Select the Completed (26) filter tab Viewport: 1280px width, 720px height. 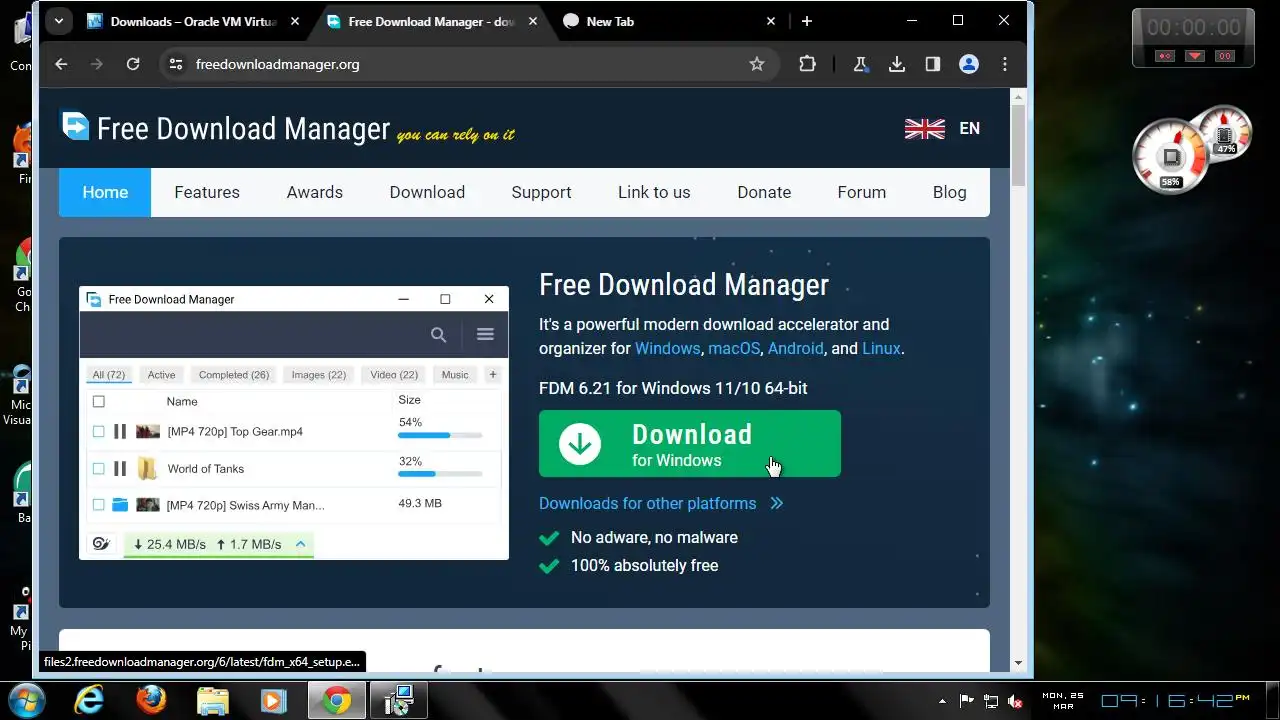pos(234,375)
